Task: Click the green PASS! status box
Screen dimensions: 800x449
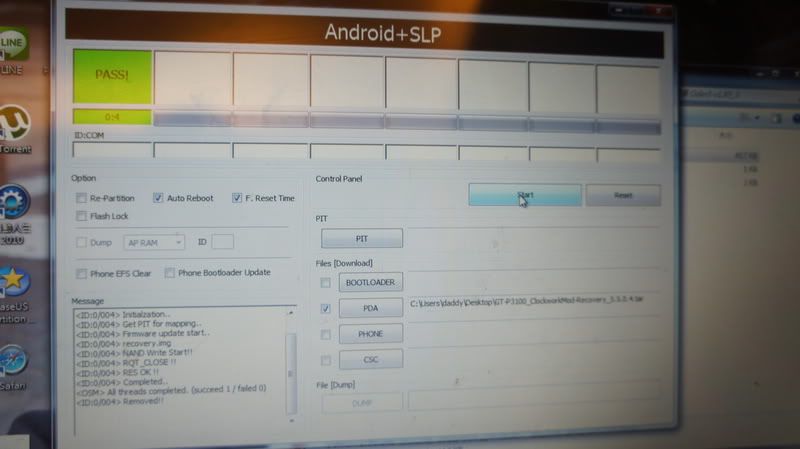Action: coord(112,76)
